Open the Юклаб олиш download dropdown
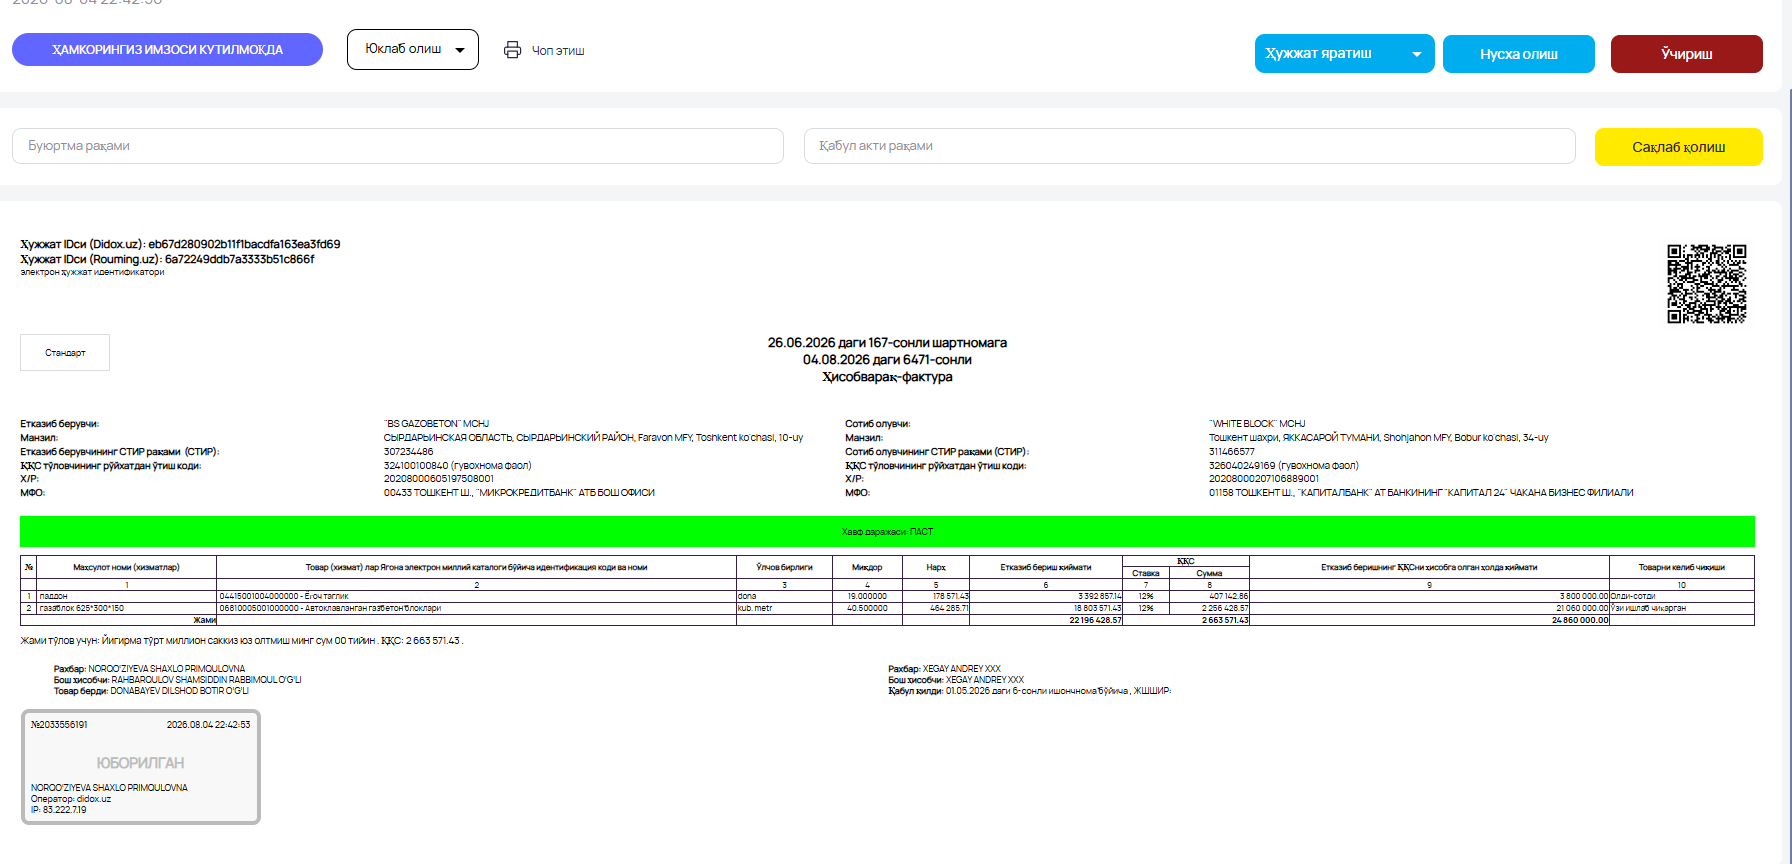 point(413,49)
